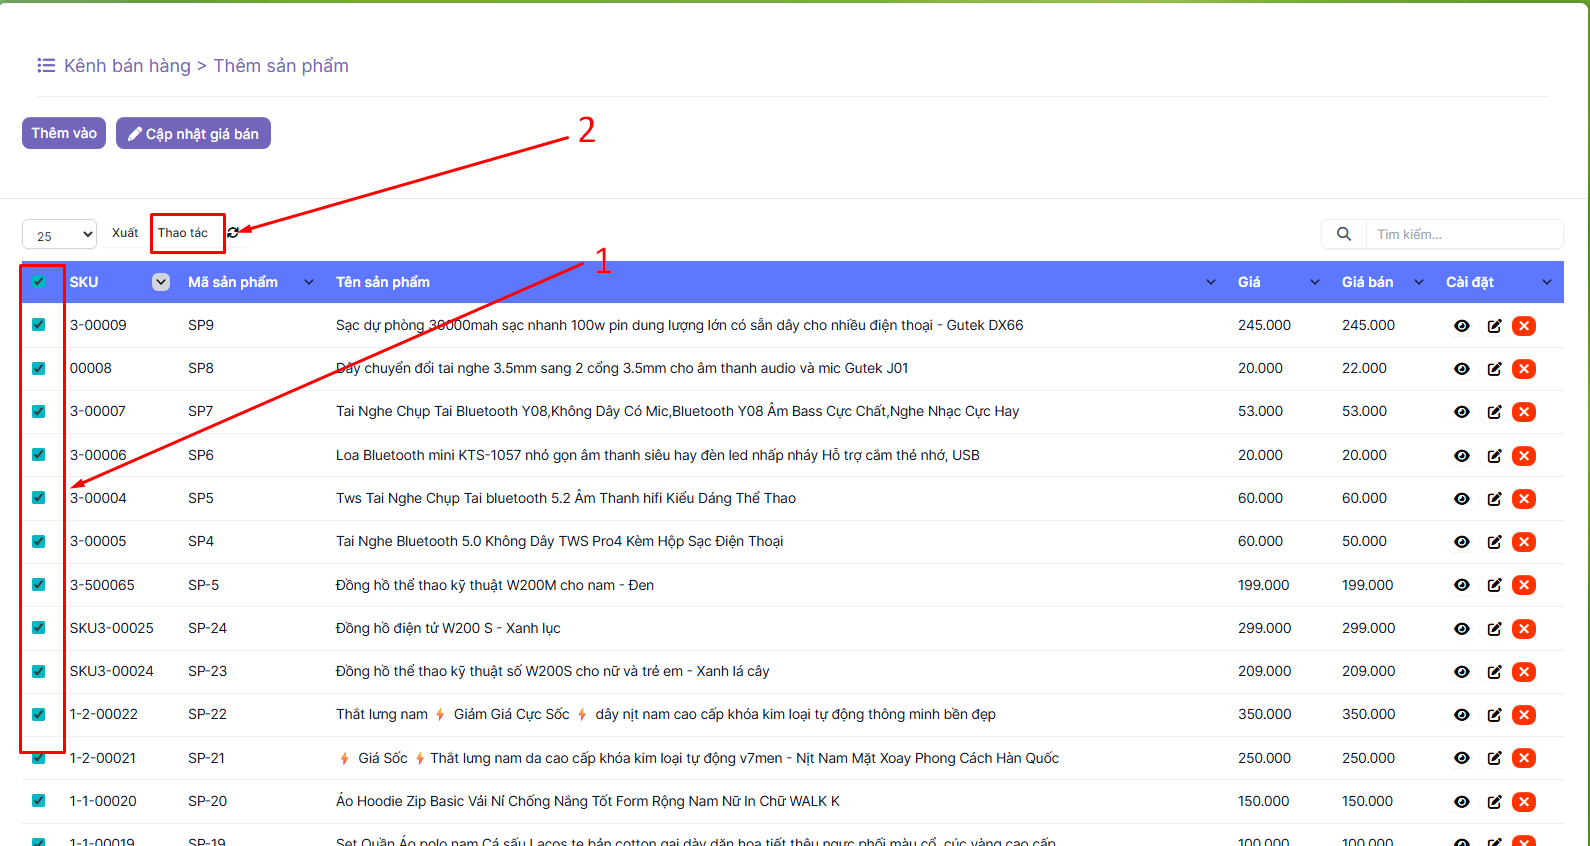This screenshot has height=846, width=1590.
Task: Uncheck the checkbox for SKU 3-00009
Action: pos(39,325)
